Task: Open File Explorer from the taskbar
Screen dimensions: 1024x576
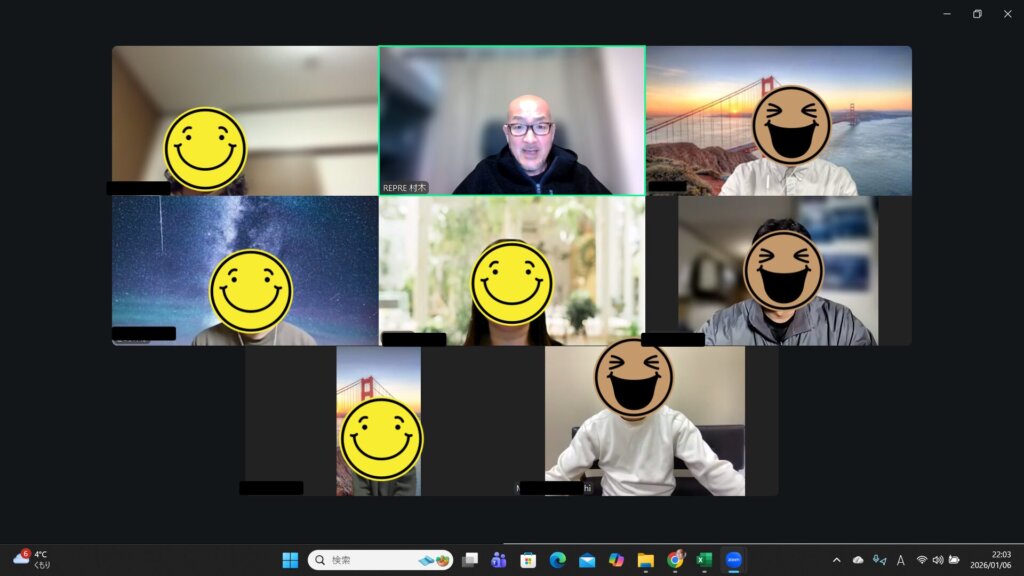Action: (x=646, y=560)
